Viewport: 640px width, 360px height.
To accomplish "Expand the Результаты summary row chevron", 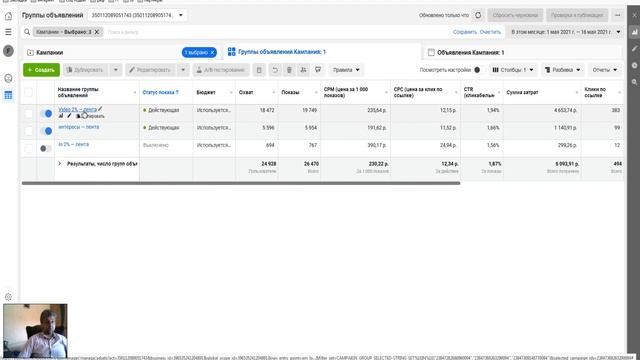I will [x=59, y=163].
